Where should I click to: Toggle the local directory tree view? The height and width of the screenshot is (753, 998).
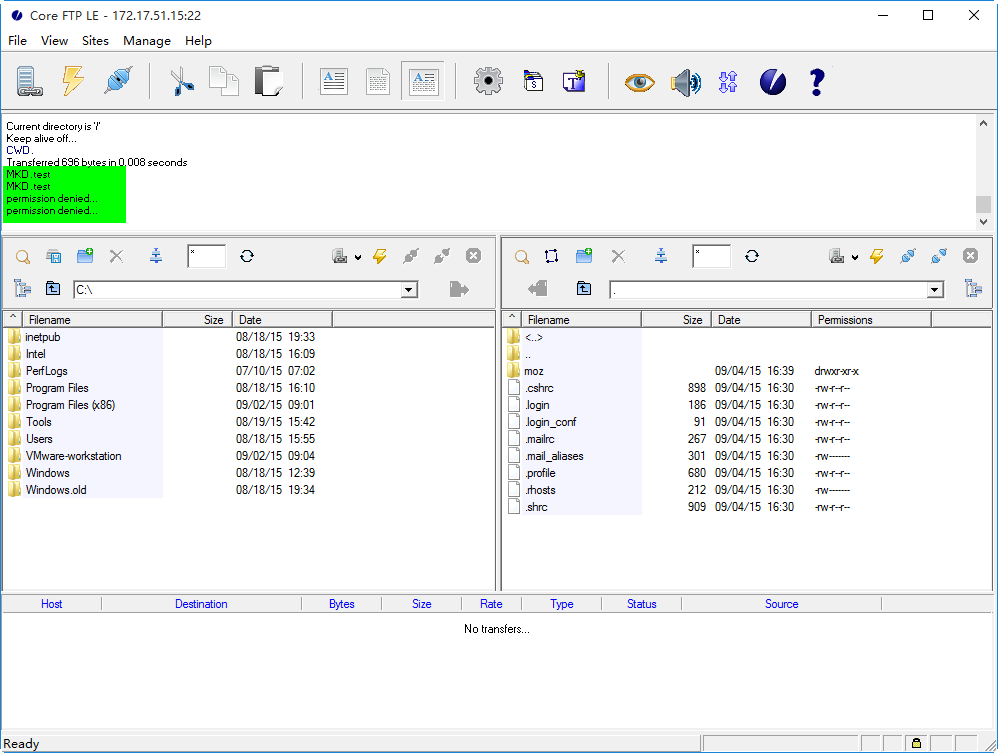(22, 289)
